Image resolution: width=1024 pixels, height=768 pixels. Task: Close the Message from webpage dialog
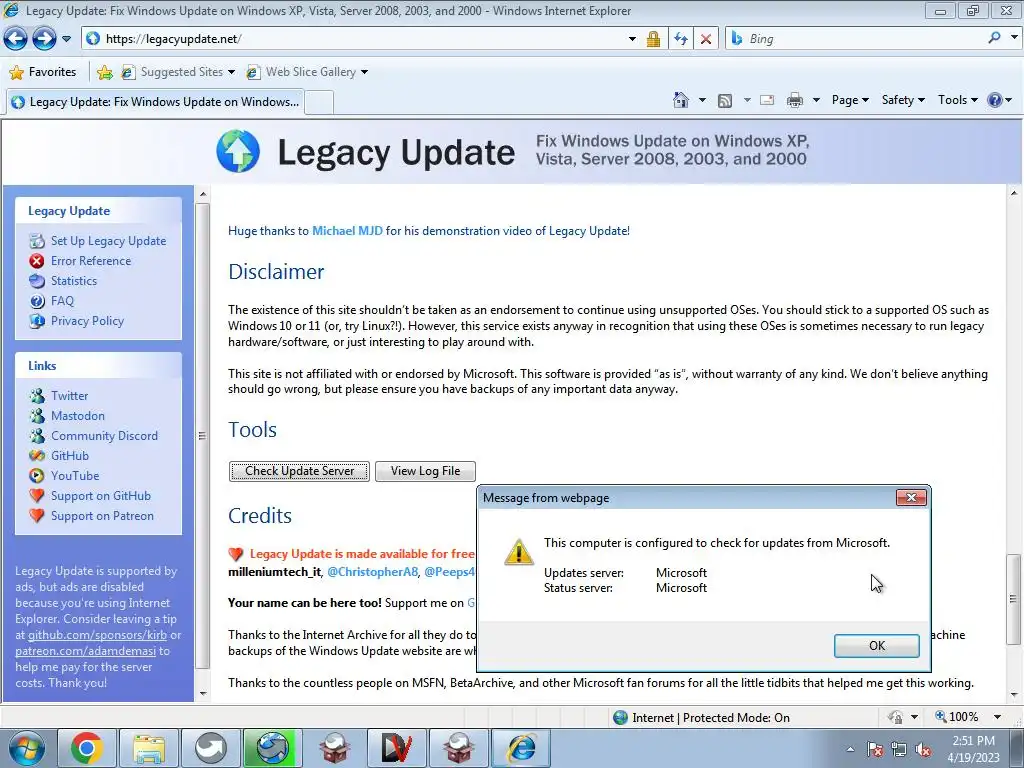(911, 498)
